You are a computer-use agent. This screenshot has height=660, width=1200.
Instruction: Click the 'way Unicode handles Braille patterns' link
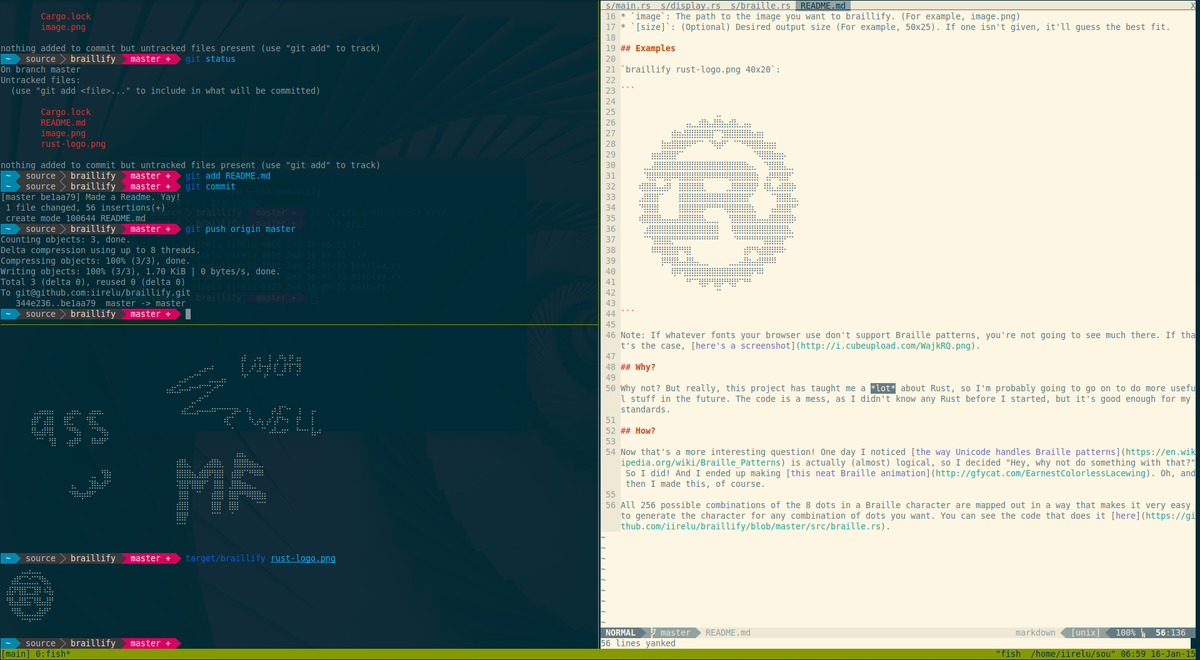1014,452
